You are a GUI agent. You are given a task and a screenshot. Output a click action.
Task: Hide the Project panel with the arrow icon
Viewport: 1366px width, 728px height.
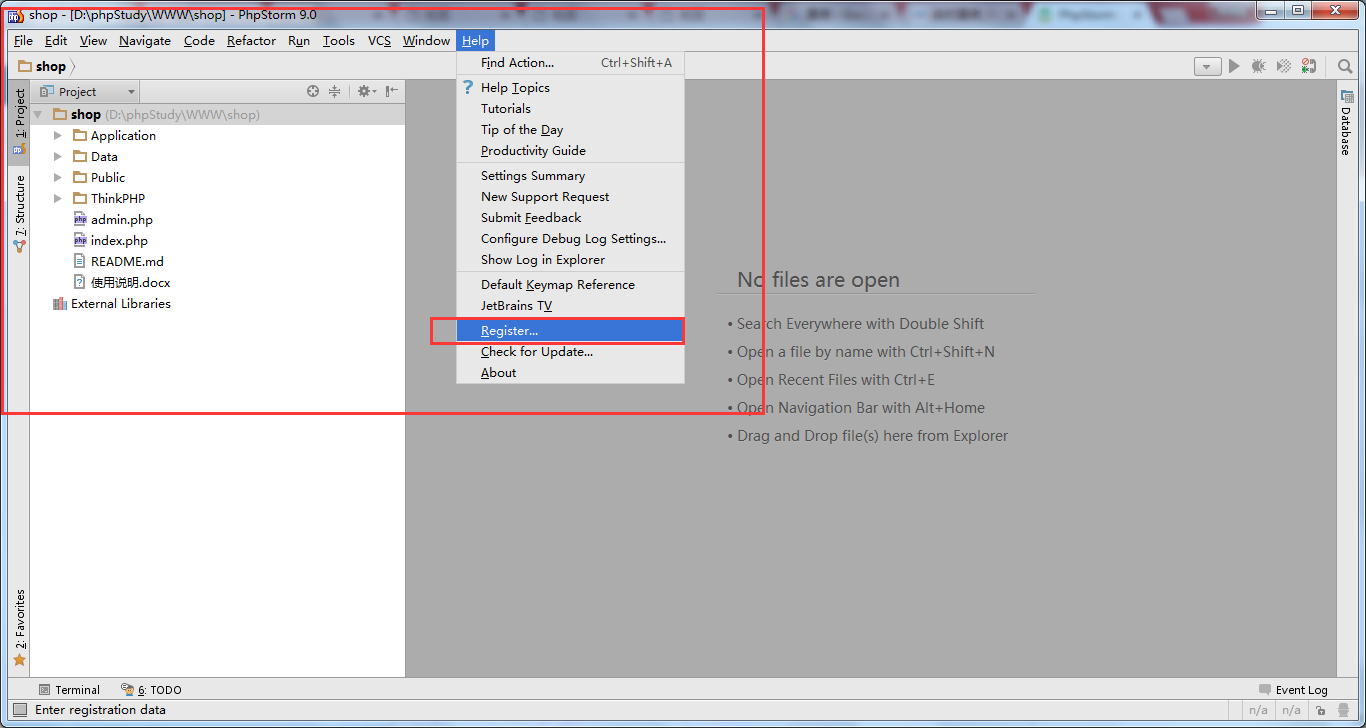coord(391,91)
